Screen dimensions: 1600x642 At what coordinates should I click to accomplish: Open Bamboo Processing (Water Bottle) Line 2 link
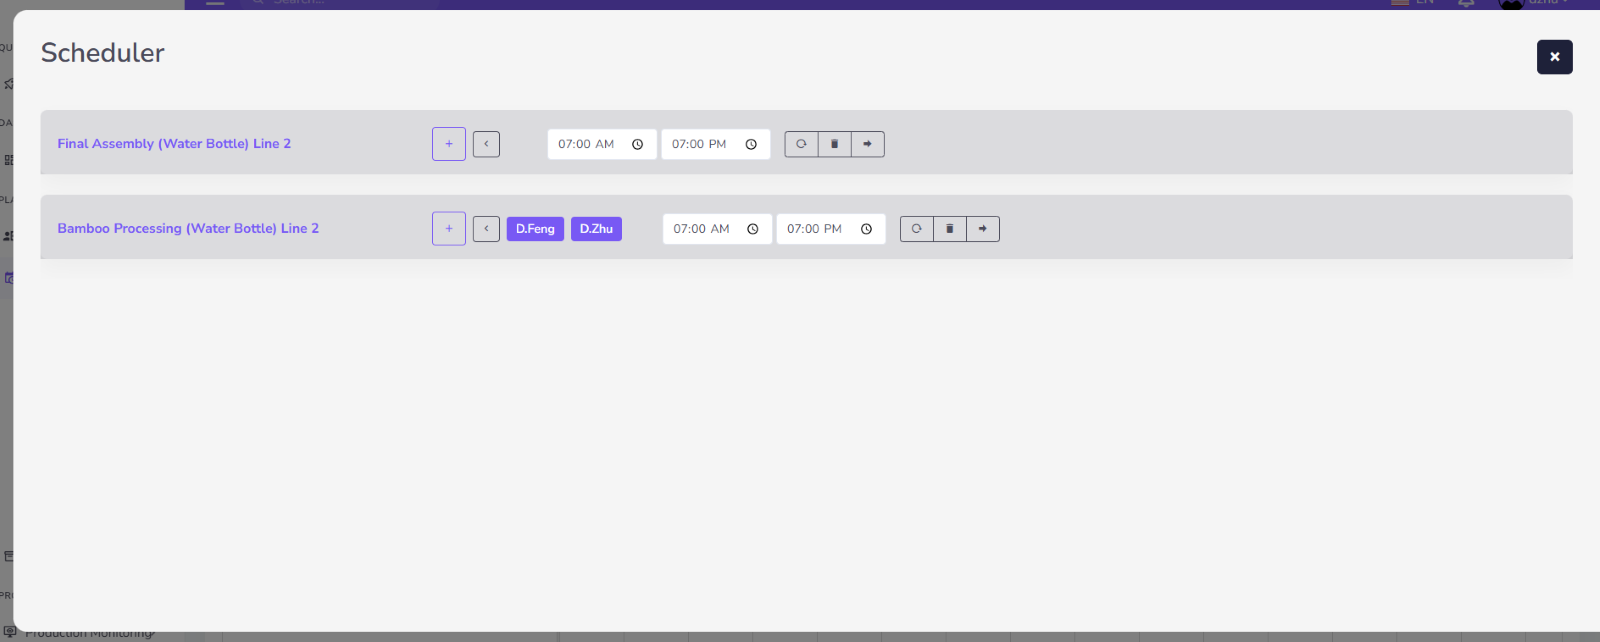(188, 229)
